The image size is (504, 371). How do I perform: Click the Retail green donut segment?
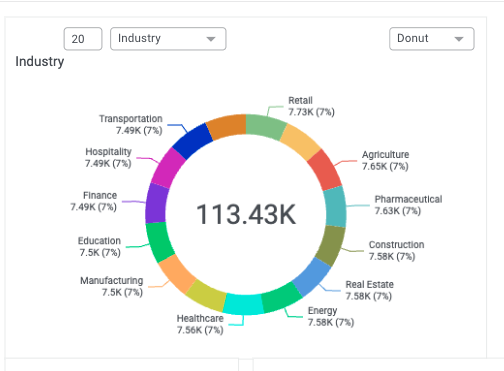(266, 127)
